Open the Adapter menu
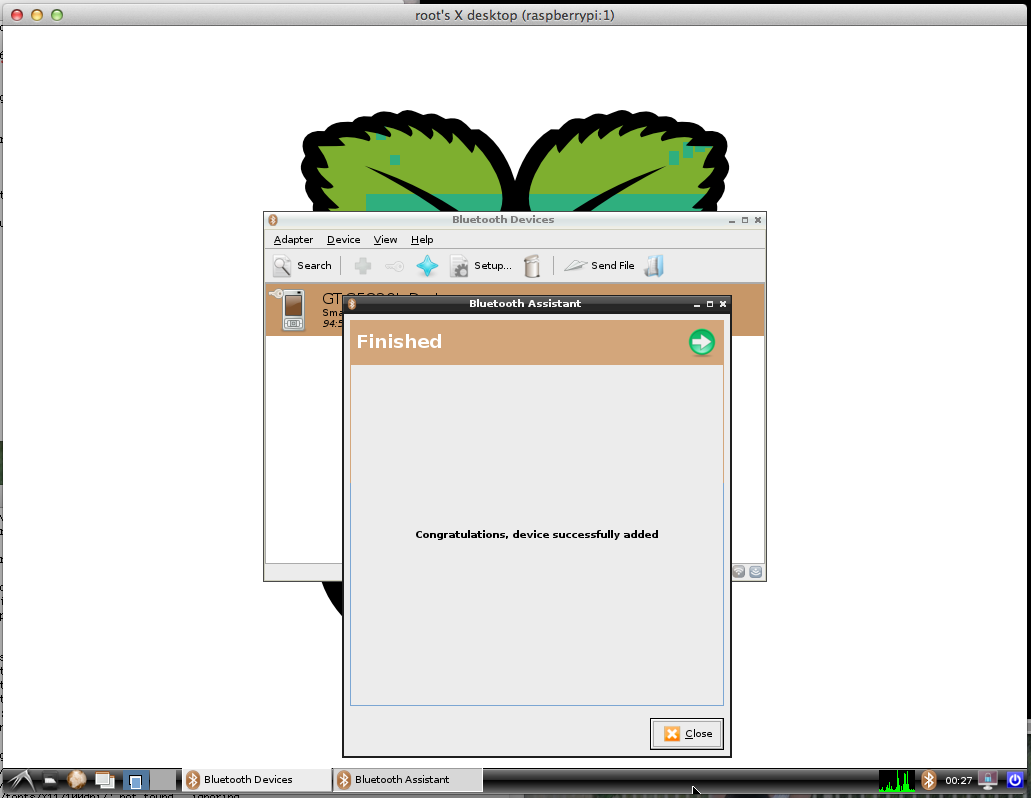 [x=293, y=240]
